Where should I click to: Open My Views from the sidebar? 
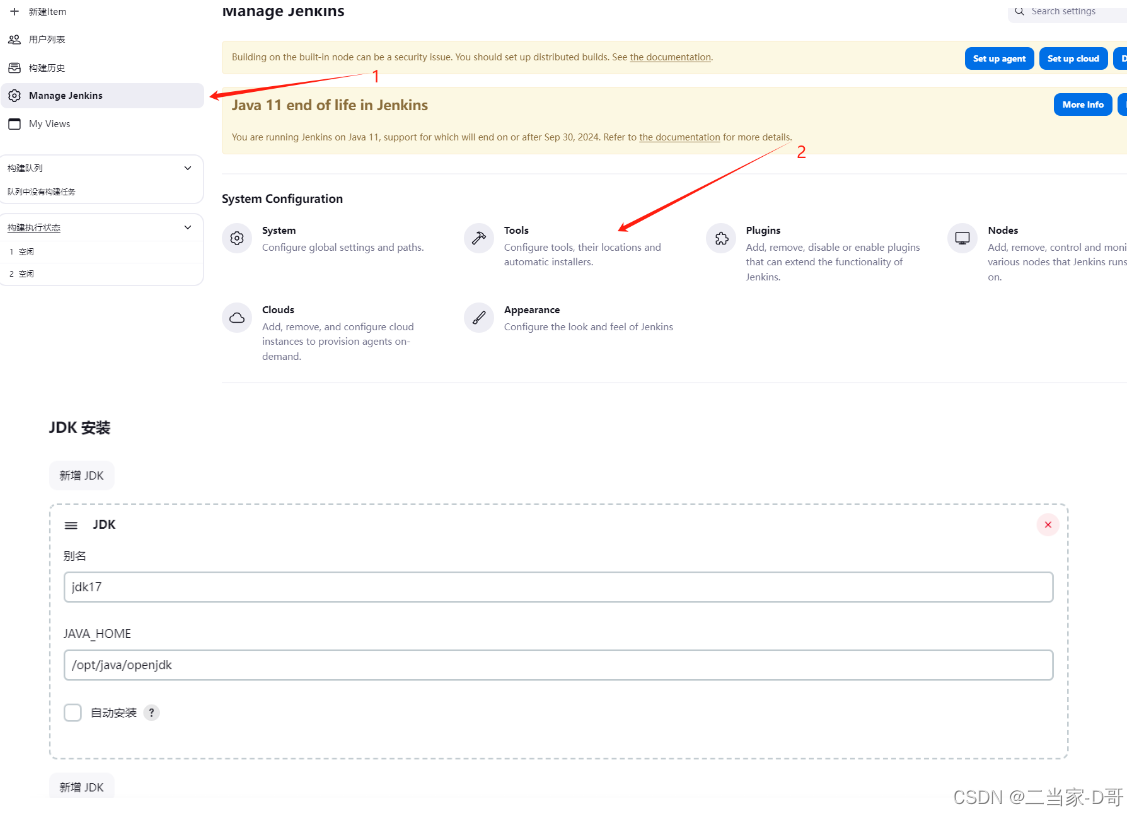[48, 123]
